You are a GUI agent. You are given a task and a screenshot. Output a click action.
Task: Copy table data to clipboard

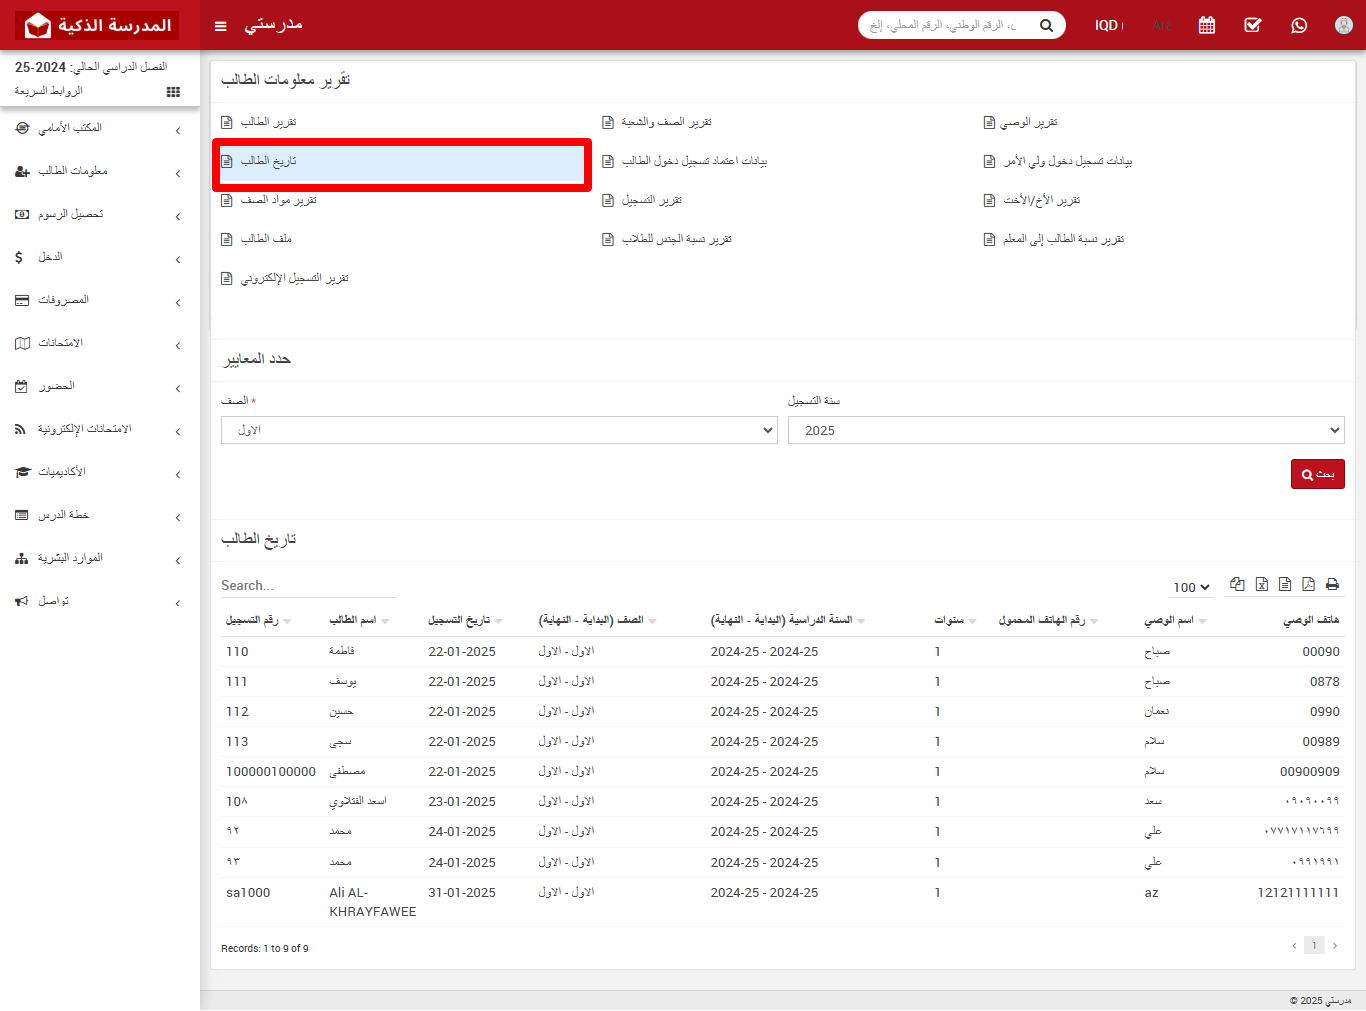[1238, 585]
